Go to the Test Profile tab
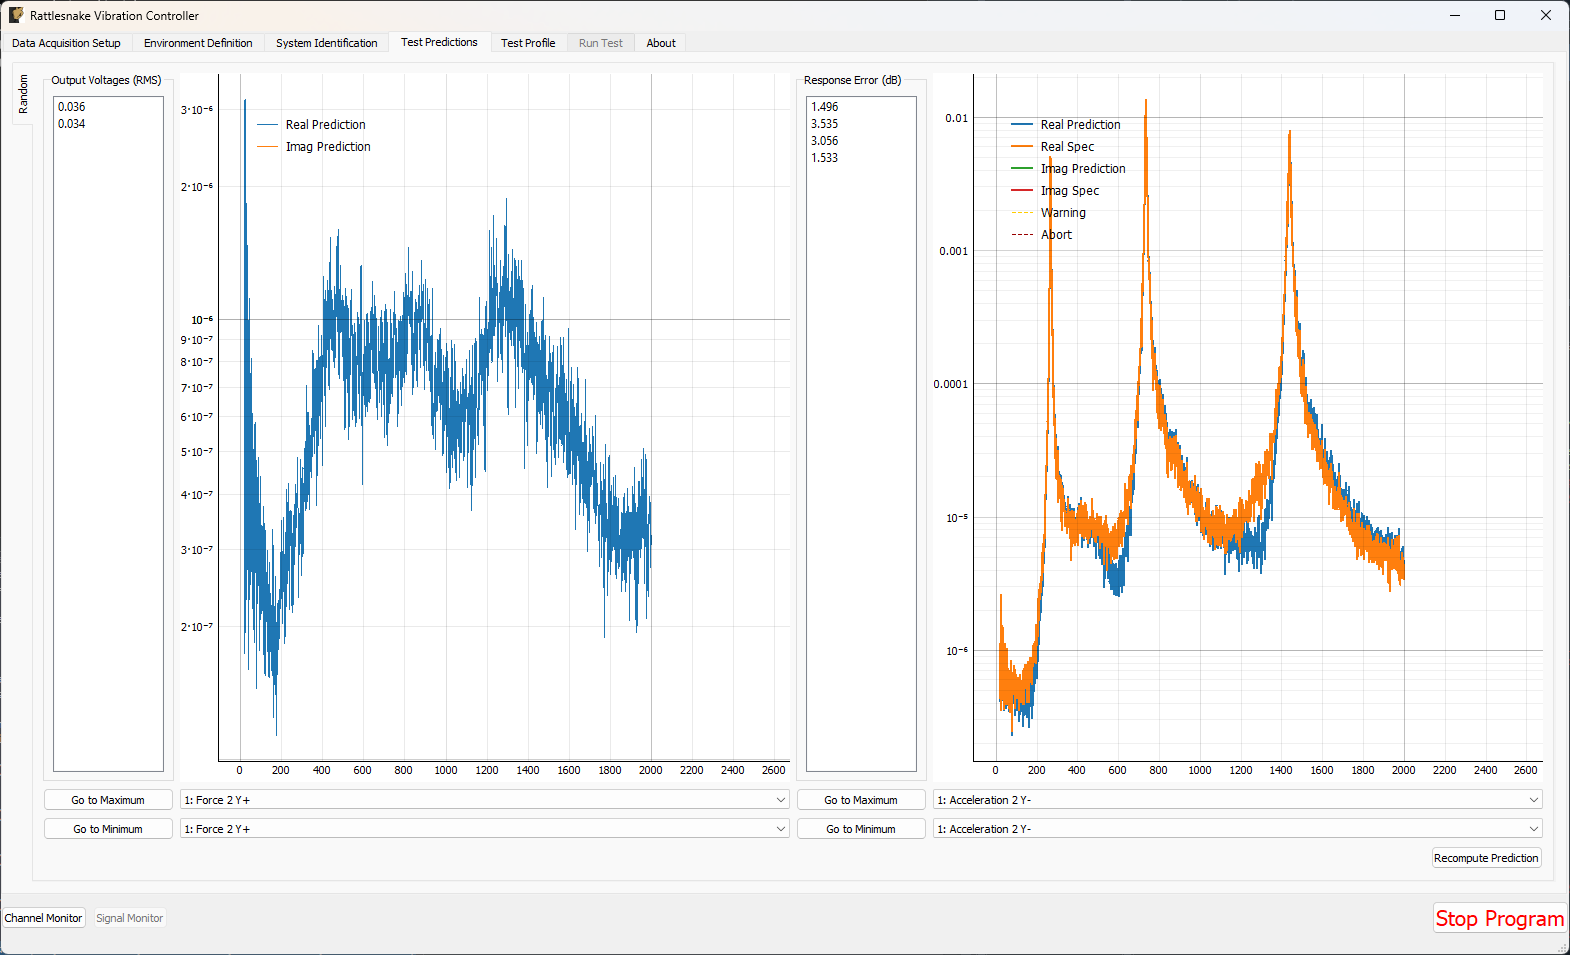The image size is (1570, 955). 527,43
